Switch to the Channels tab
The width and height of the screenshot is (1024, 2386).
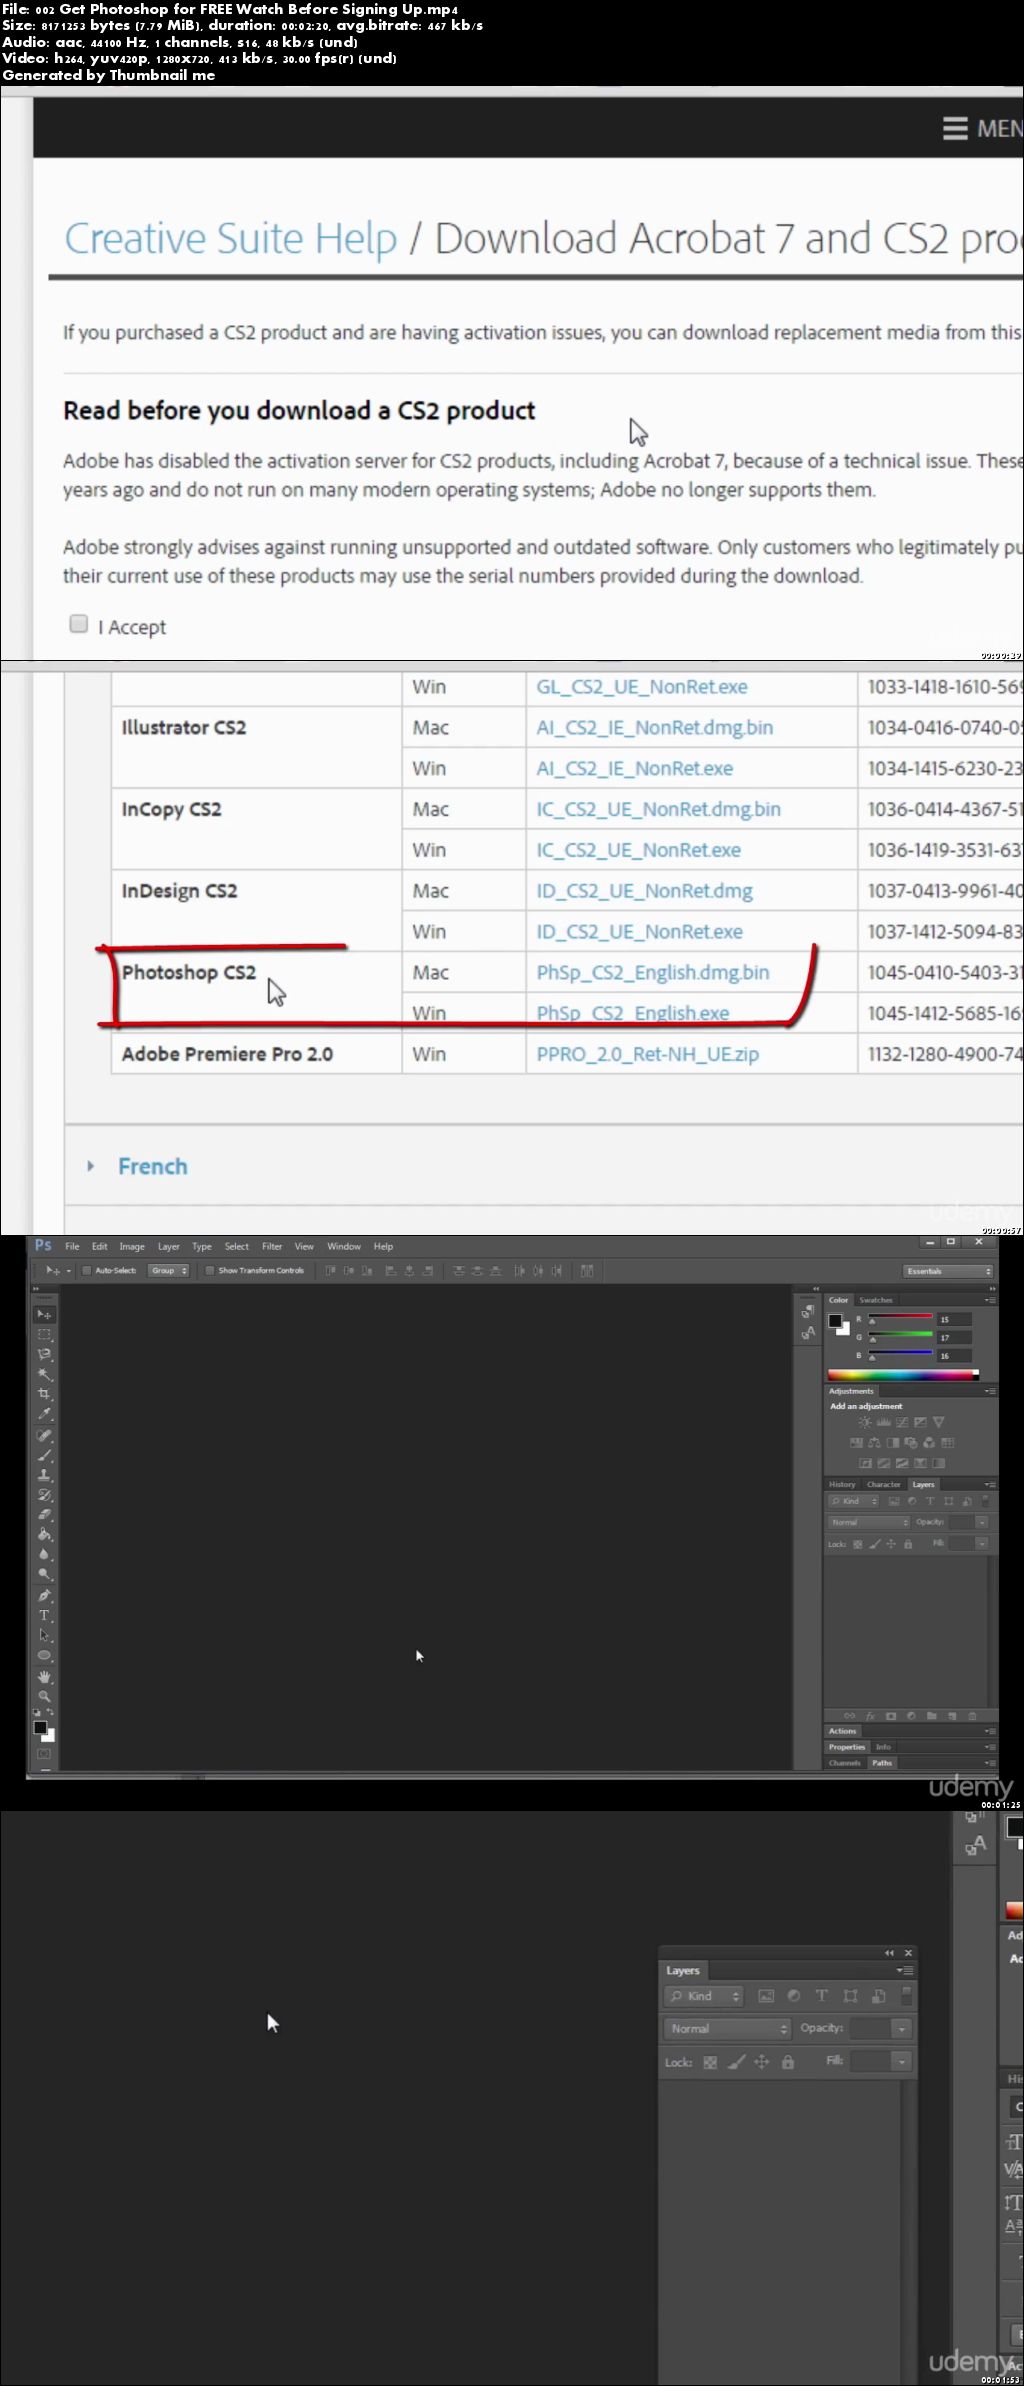tap(845, 1763)
